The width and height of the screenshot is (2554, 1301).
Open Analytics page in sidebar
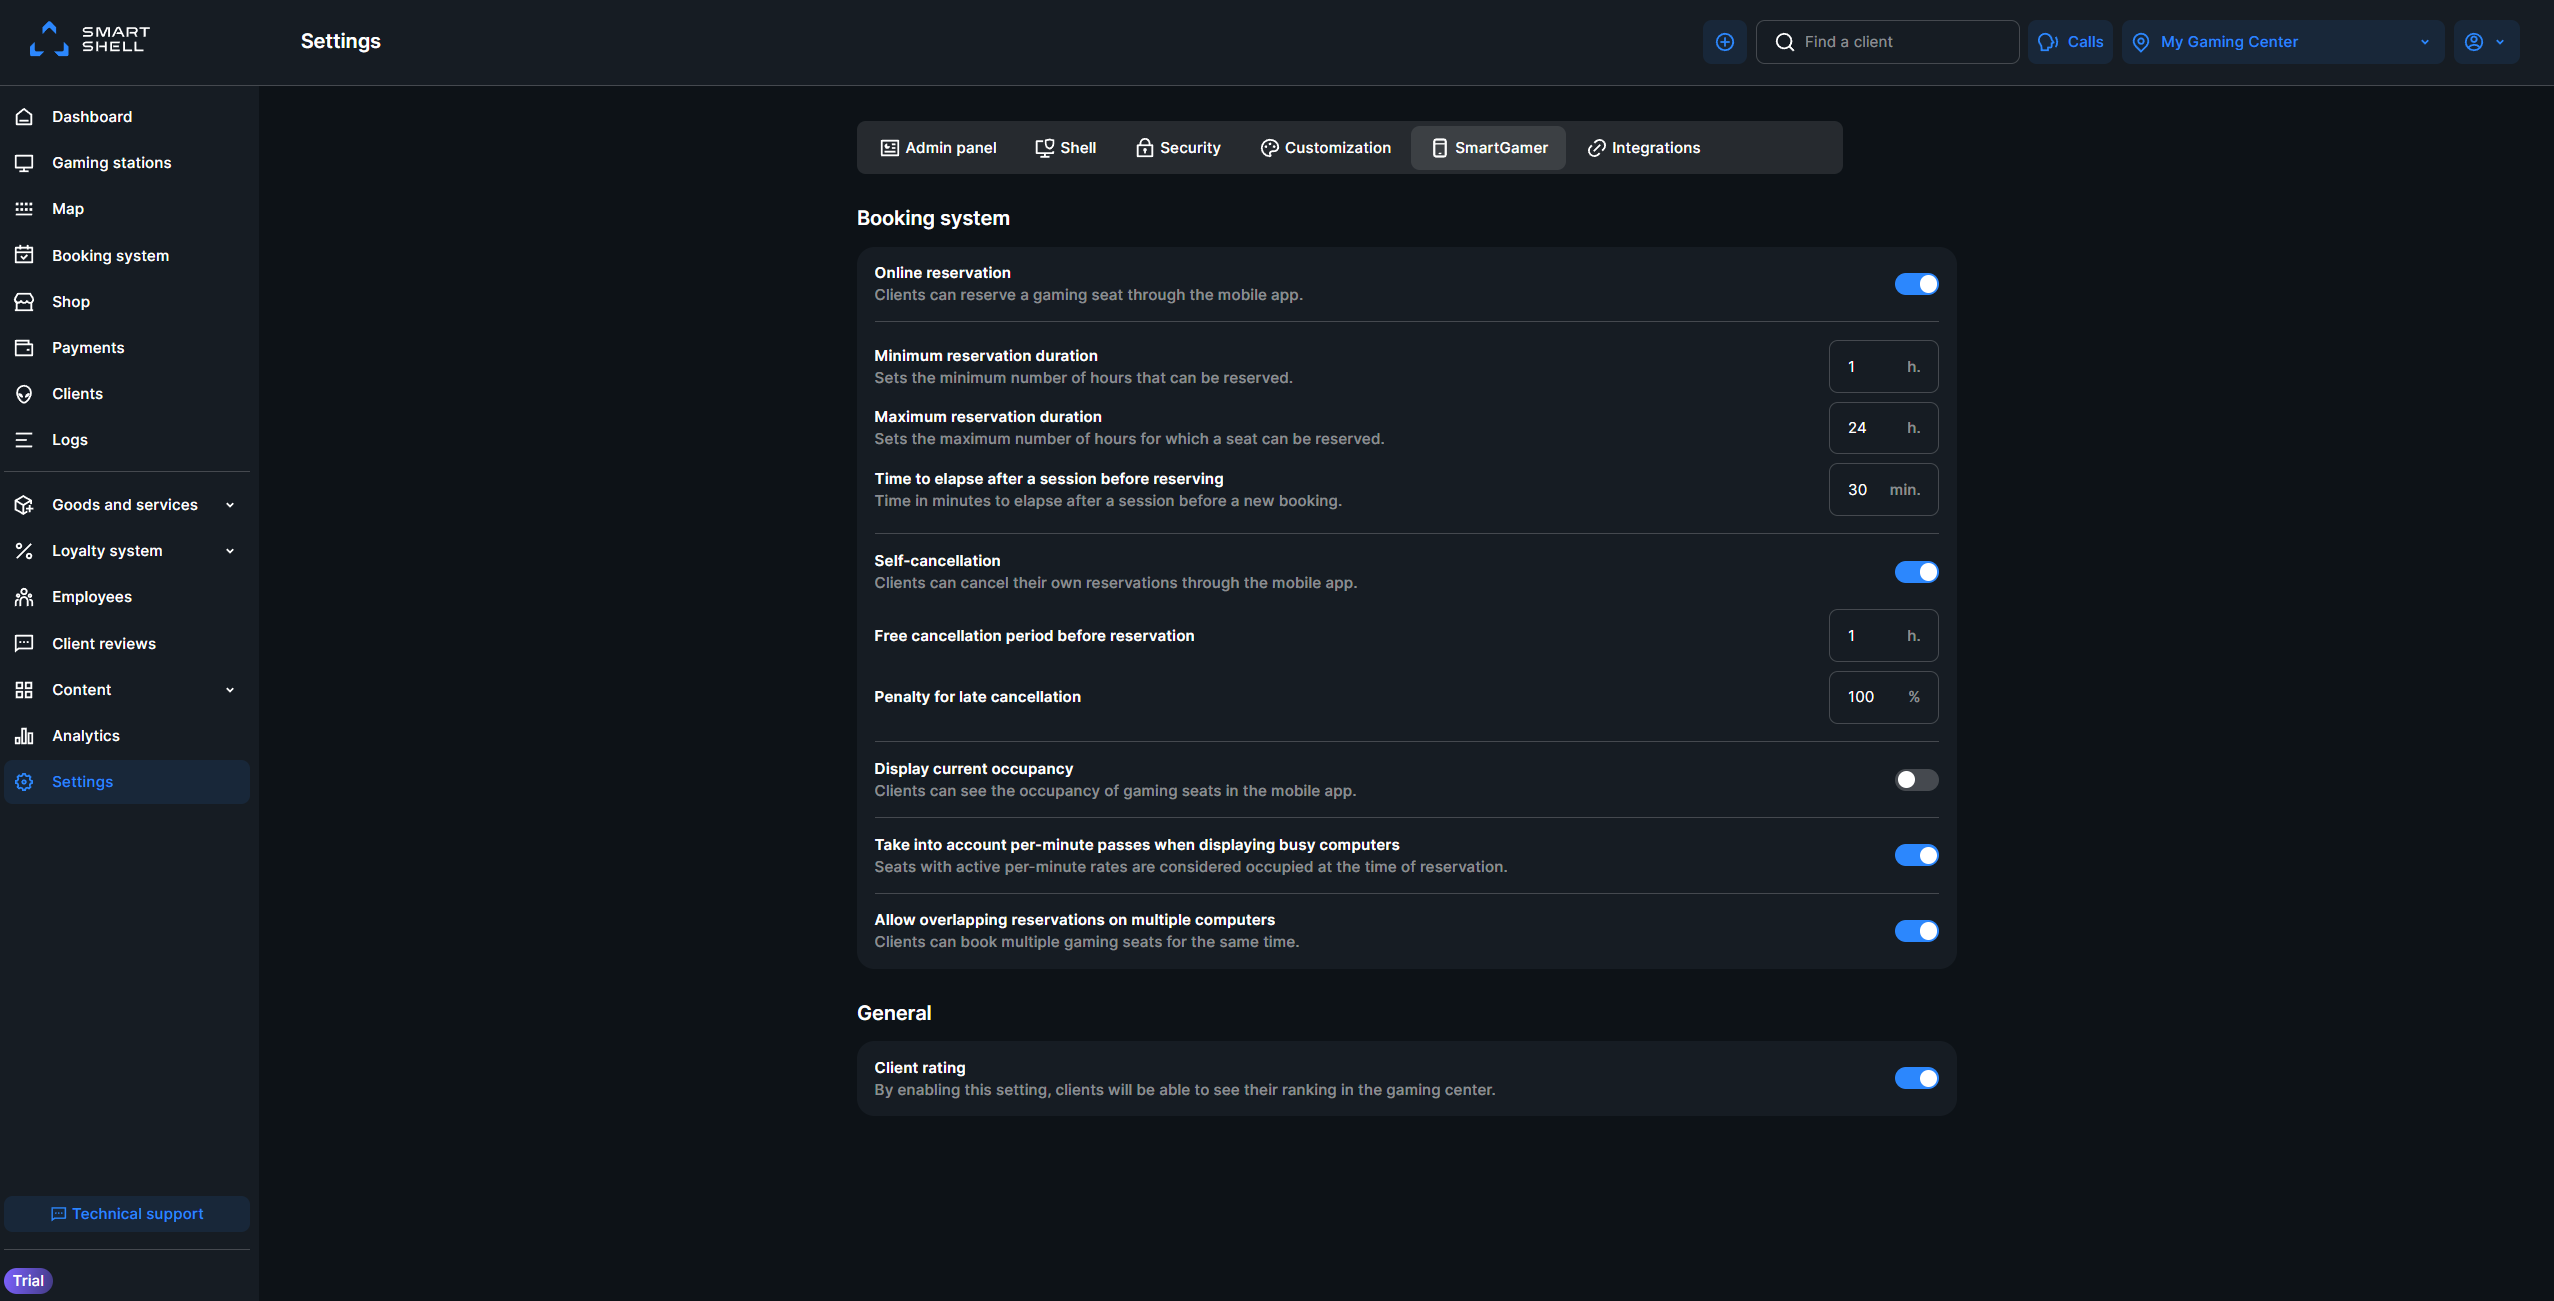coord(127,736)
